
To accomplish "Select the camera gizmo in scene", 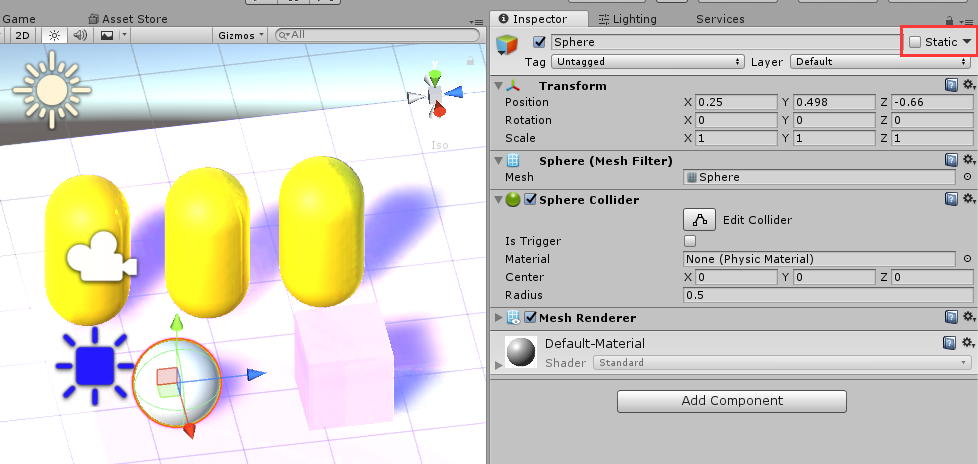I will (x=101, y=256).
